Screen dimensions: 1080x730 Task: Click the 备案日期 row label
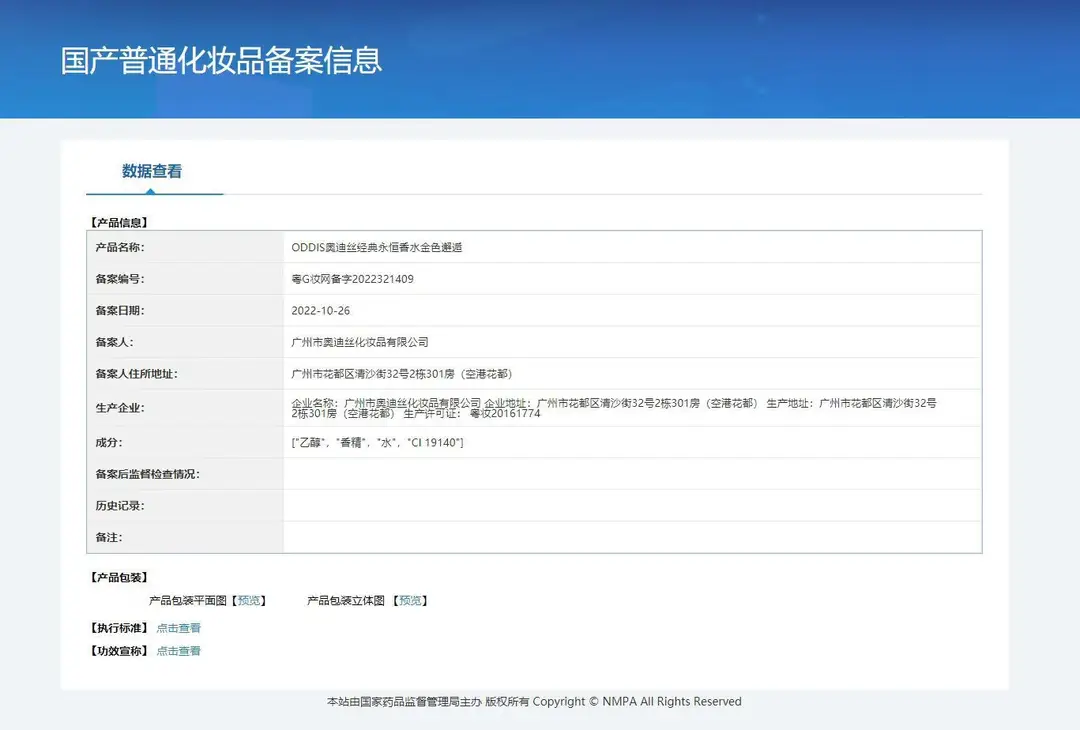click(x=120, y=311)
